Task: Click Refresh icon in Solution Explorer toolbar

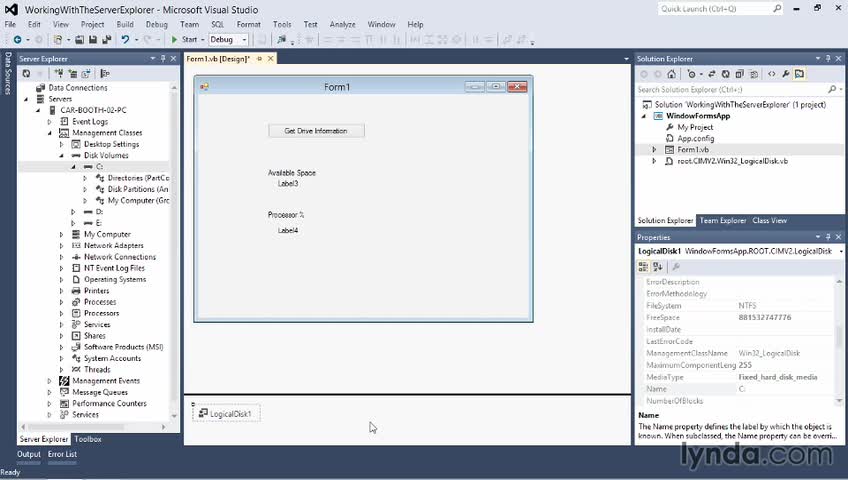Action: (726, 74)
